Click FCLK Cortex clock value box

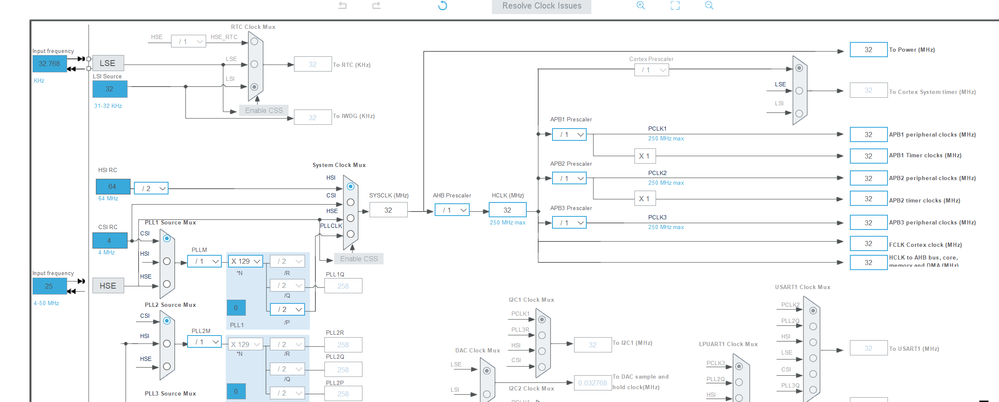868,244
